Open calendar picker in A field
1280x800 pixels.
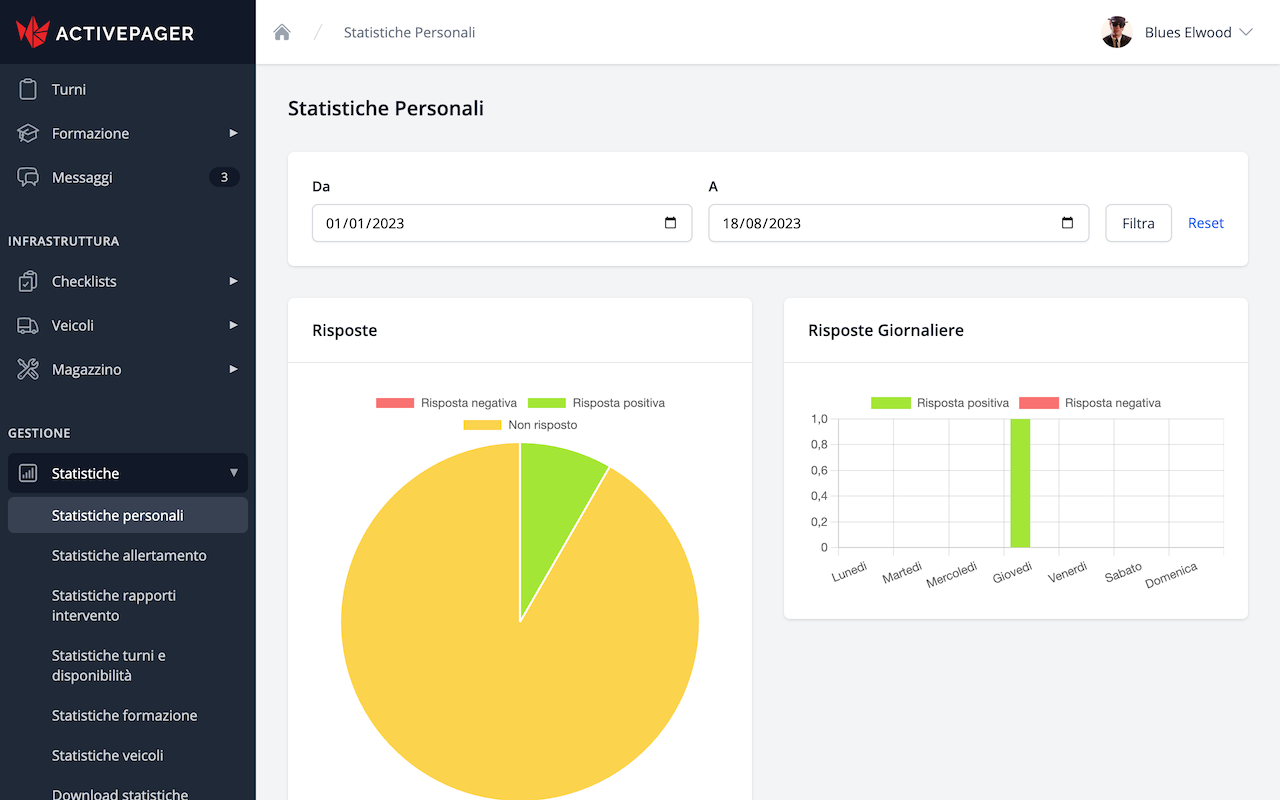pyautogui.click(x=1067, y=223)
